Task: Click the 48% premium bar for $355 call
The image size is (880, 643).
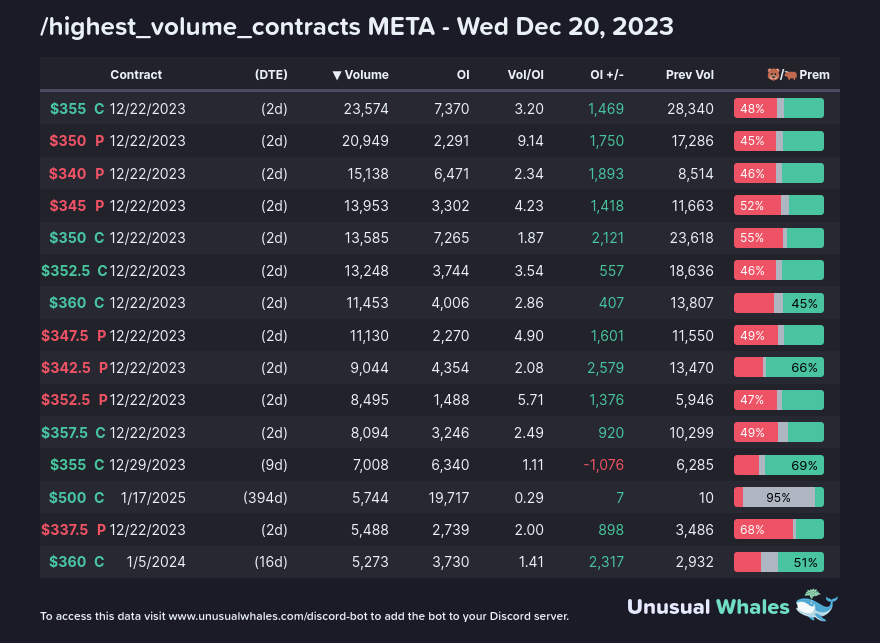Action: [778, 109]
